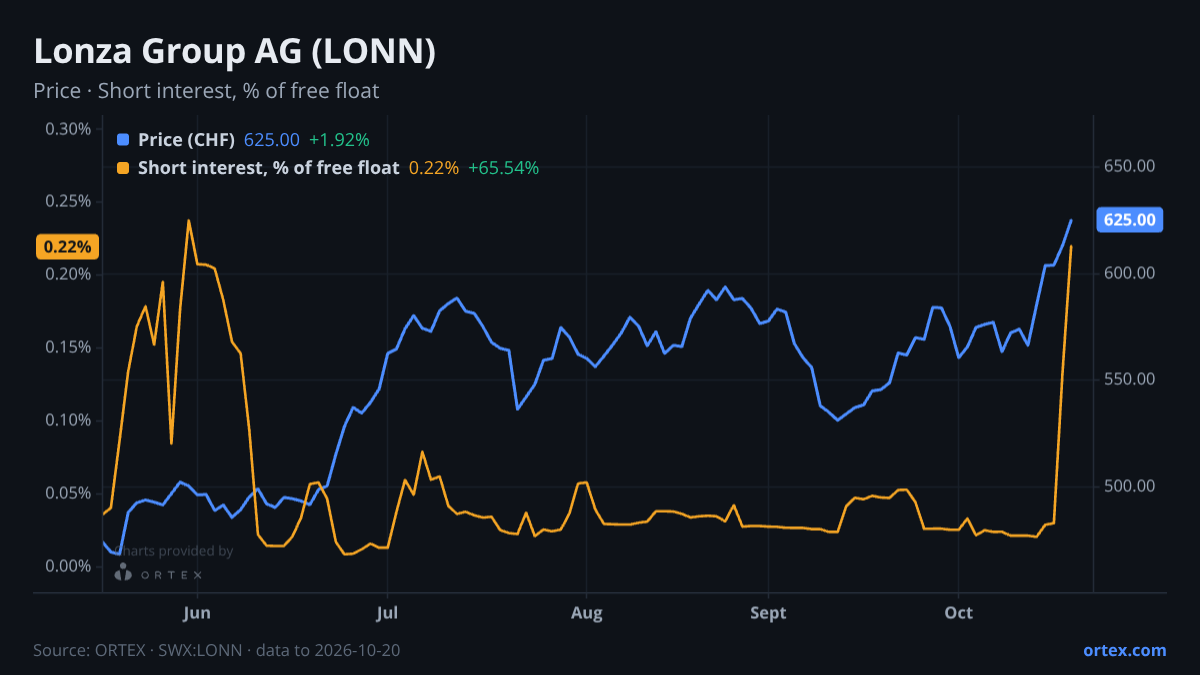Click the Aug x-axis label
The height and width of the screenshot is (675, 1200).
[587, 613]
